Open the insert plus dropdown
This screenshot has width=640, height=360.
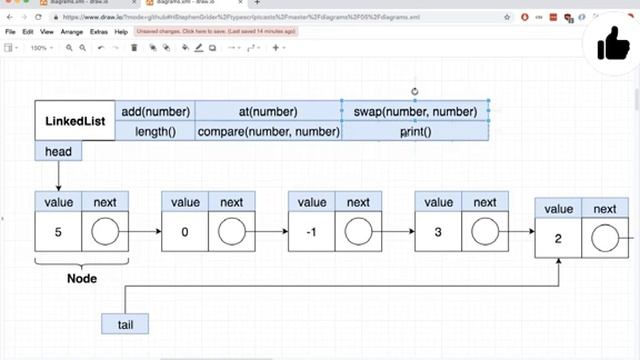[279, 48]
